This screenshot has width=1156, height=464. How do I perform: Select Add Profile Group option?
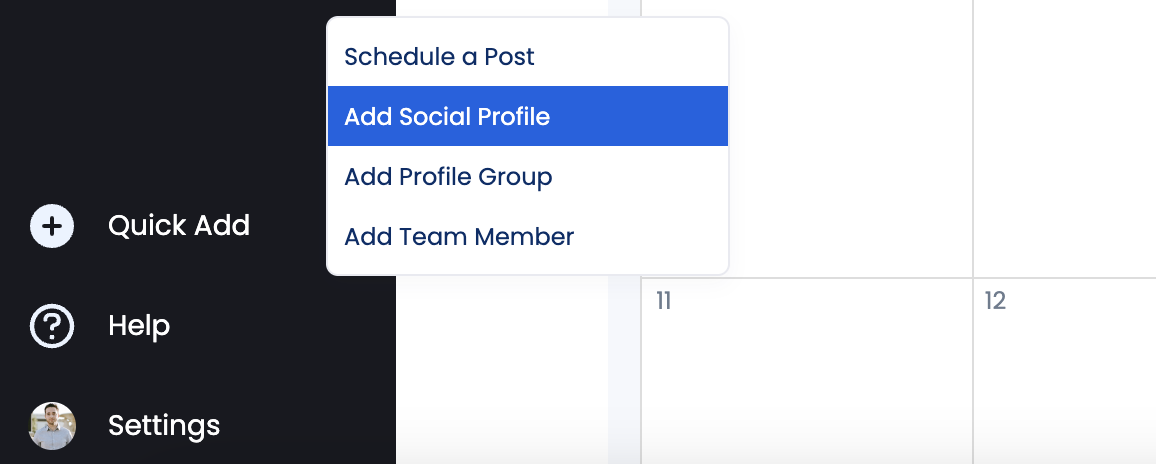(x=448, y=177)
